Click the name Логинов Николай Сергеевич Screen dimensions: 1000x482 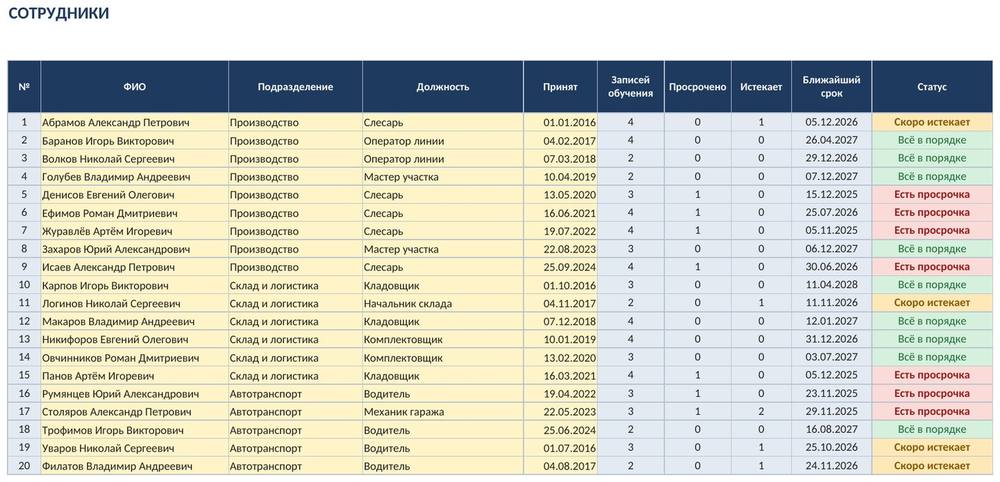click(x=112, y=303)
